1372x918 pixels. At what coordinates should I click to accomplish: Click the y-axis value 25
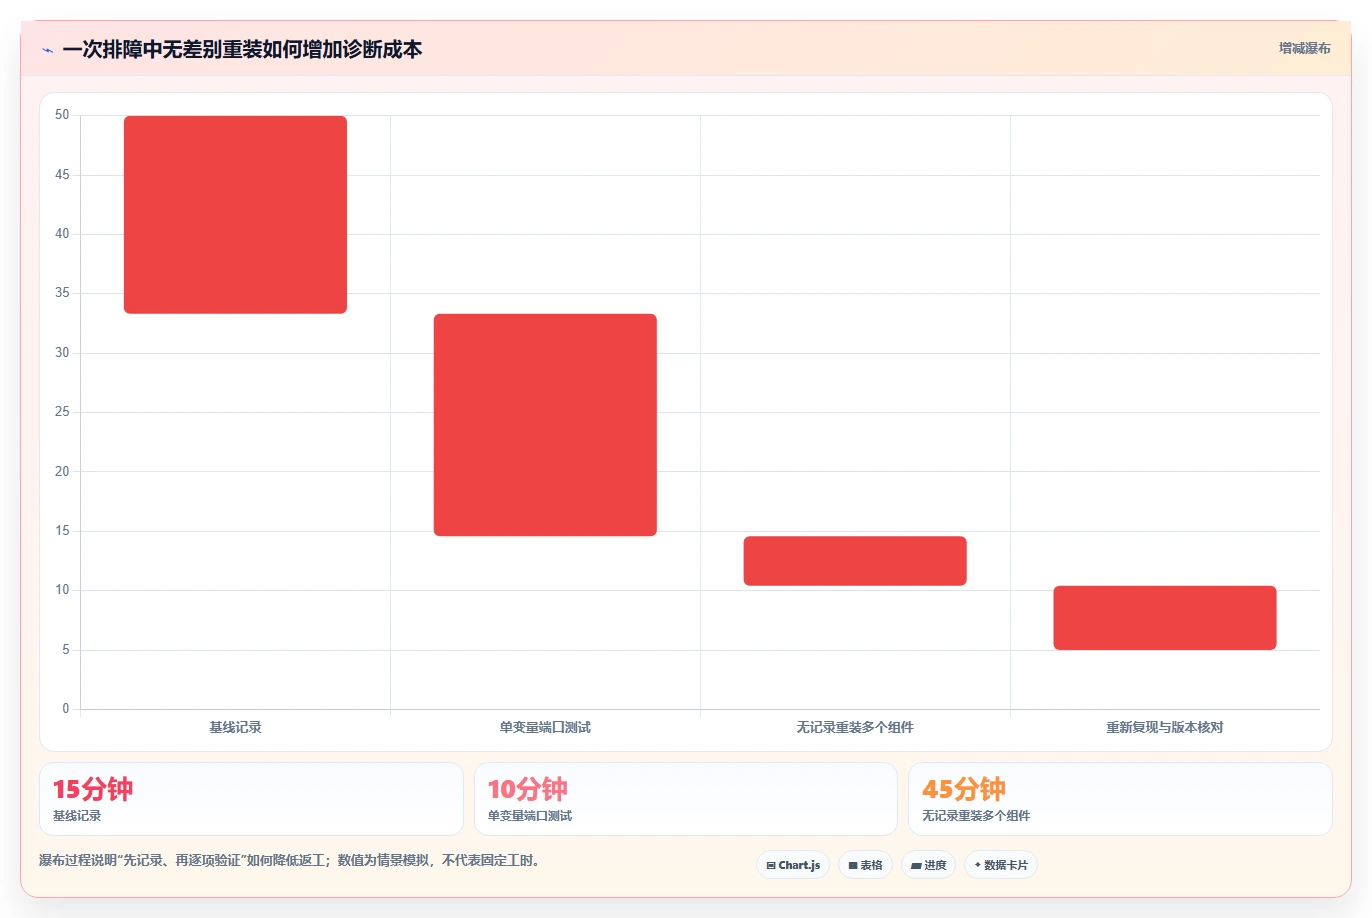[62, 412]
